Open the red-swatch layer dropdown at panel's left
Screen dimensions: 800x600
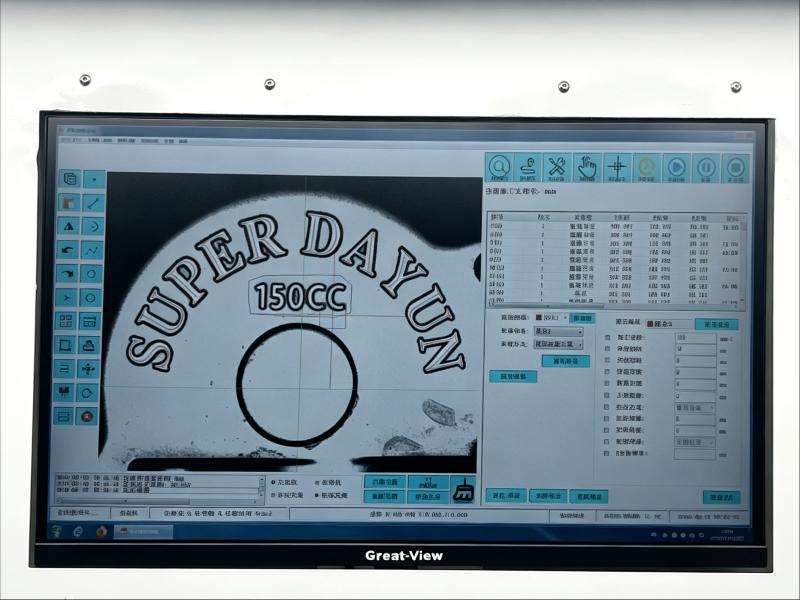[x=551, y=318]
